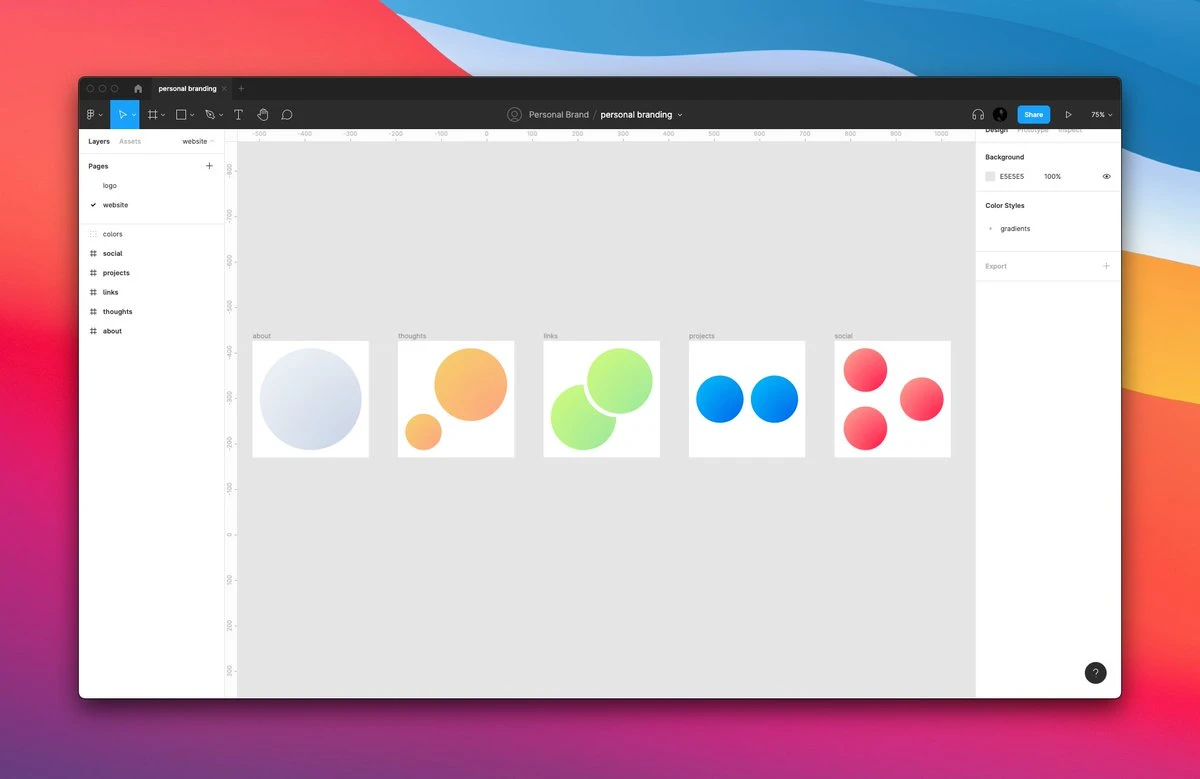Image resolution: width=1200 pixels, height=779 pixels.
Task: Click the headphones audio icon
Action: pyautogui.click(x=977, y=115)
